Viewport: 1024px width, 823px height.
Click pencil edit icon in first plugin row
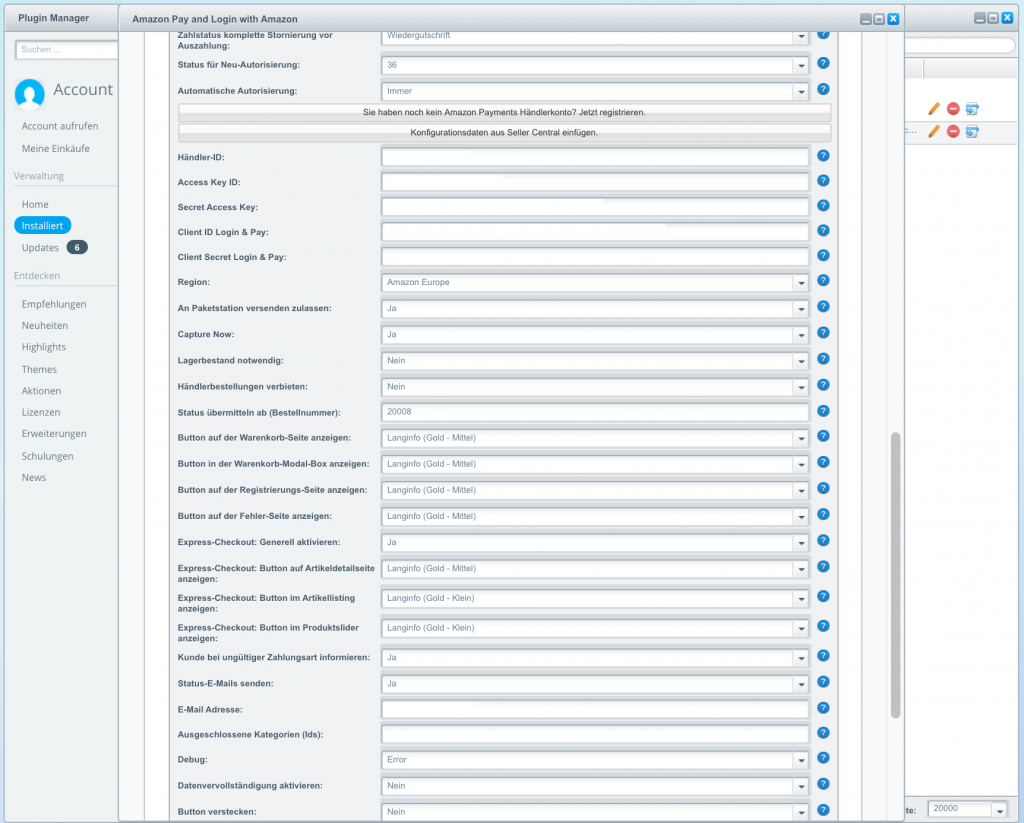pos(934,109)
